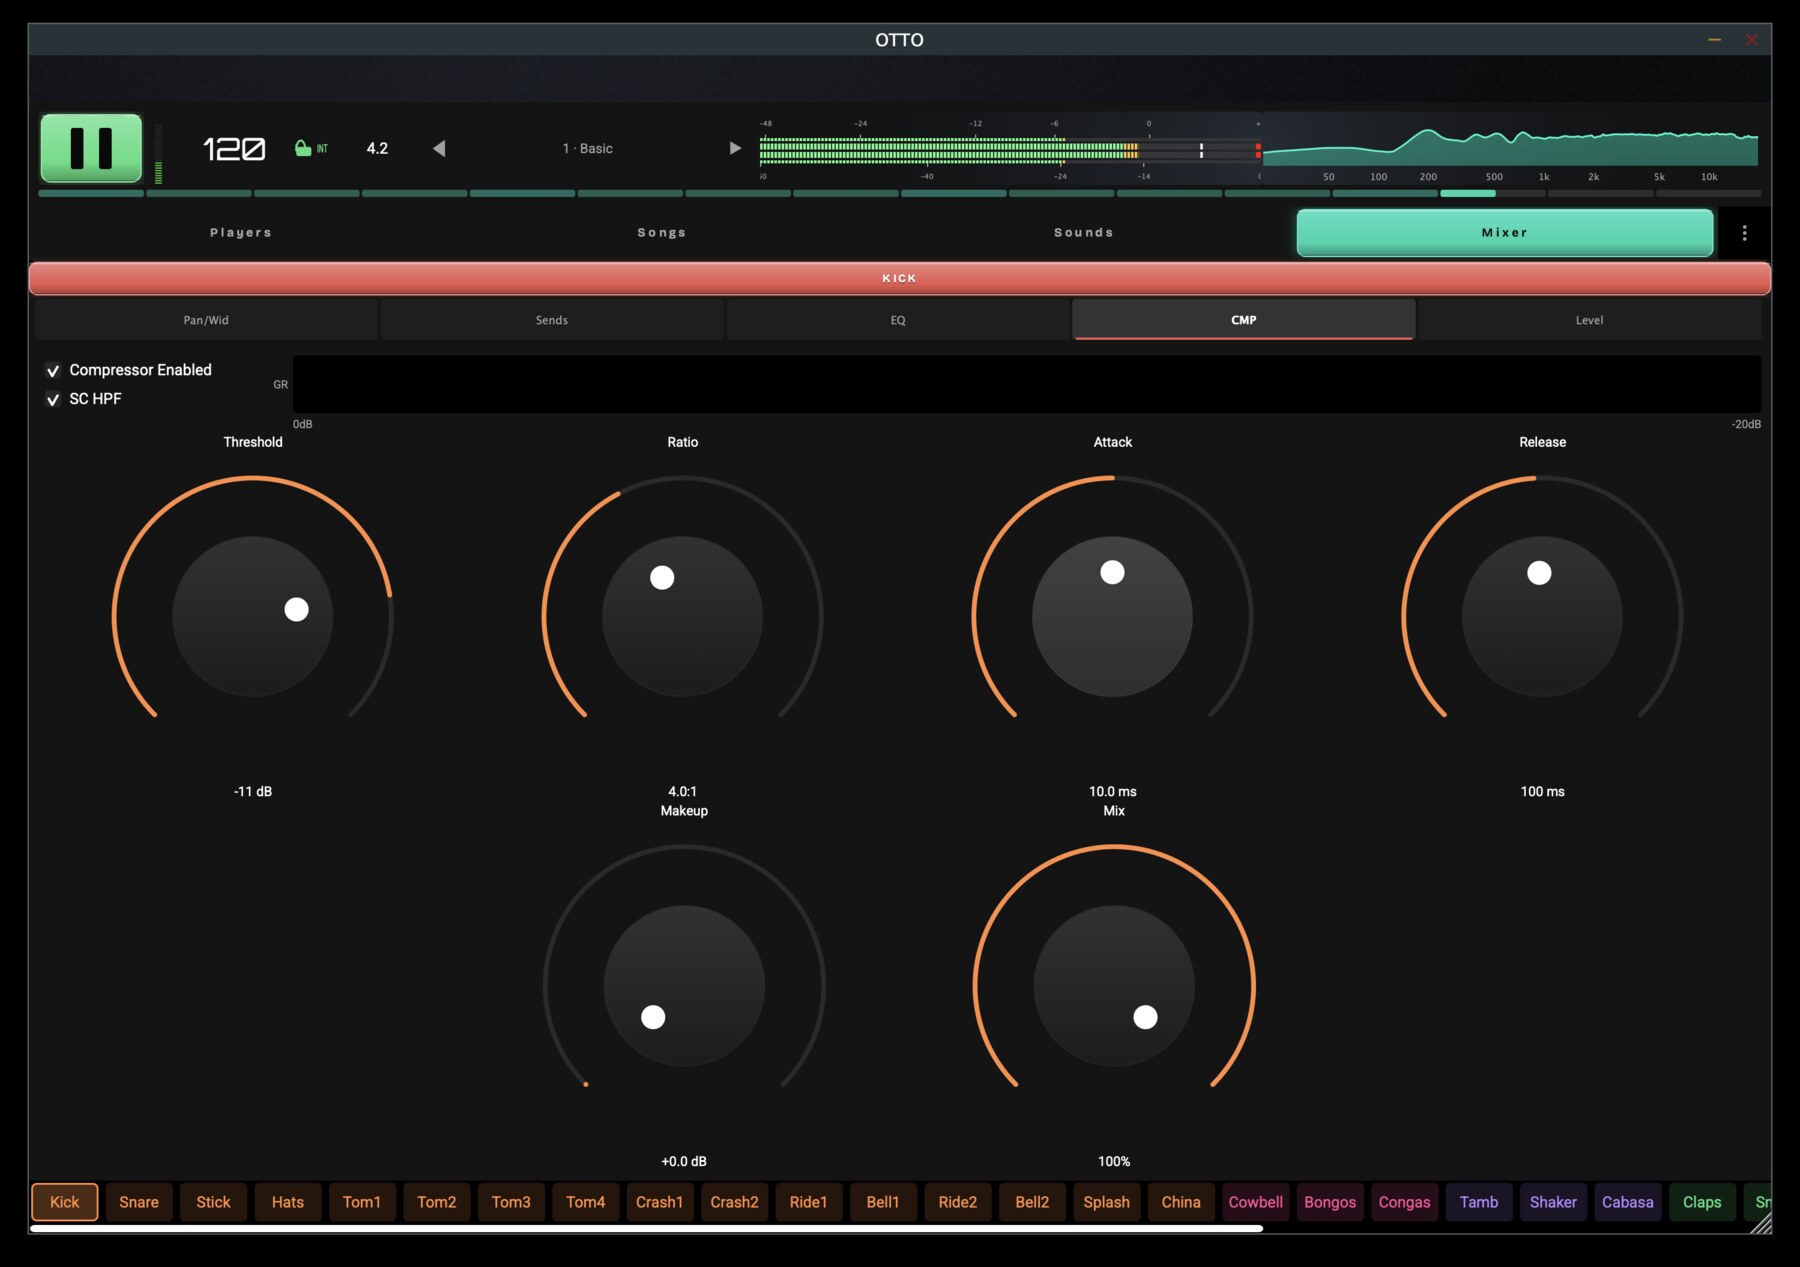1800x1267 pixels.
Task: Go to next preset with right arrow
Action: pos(735,148)
